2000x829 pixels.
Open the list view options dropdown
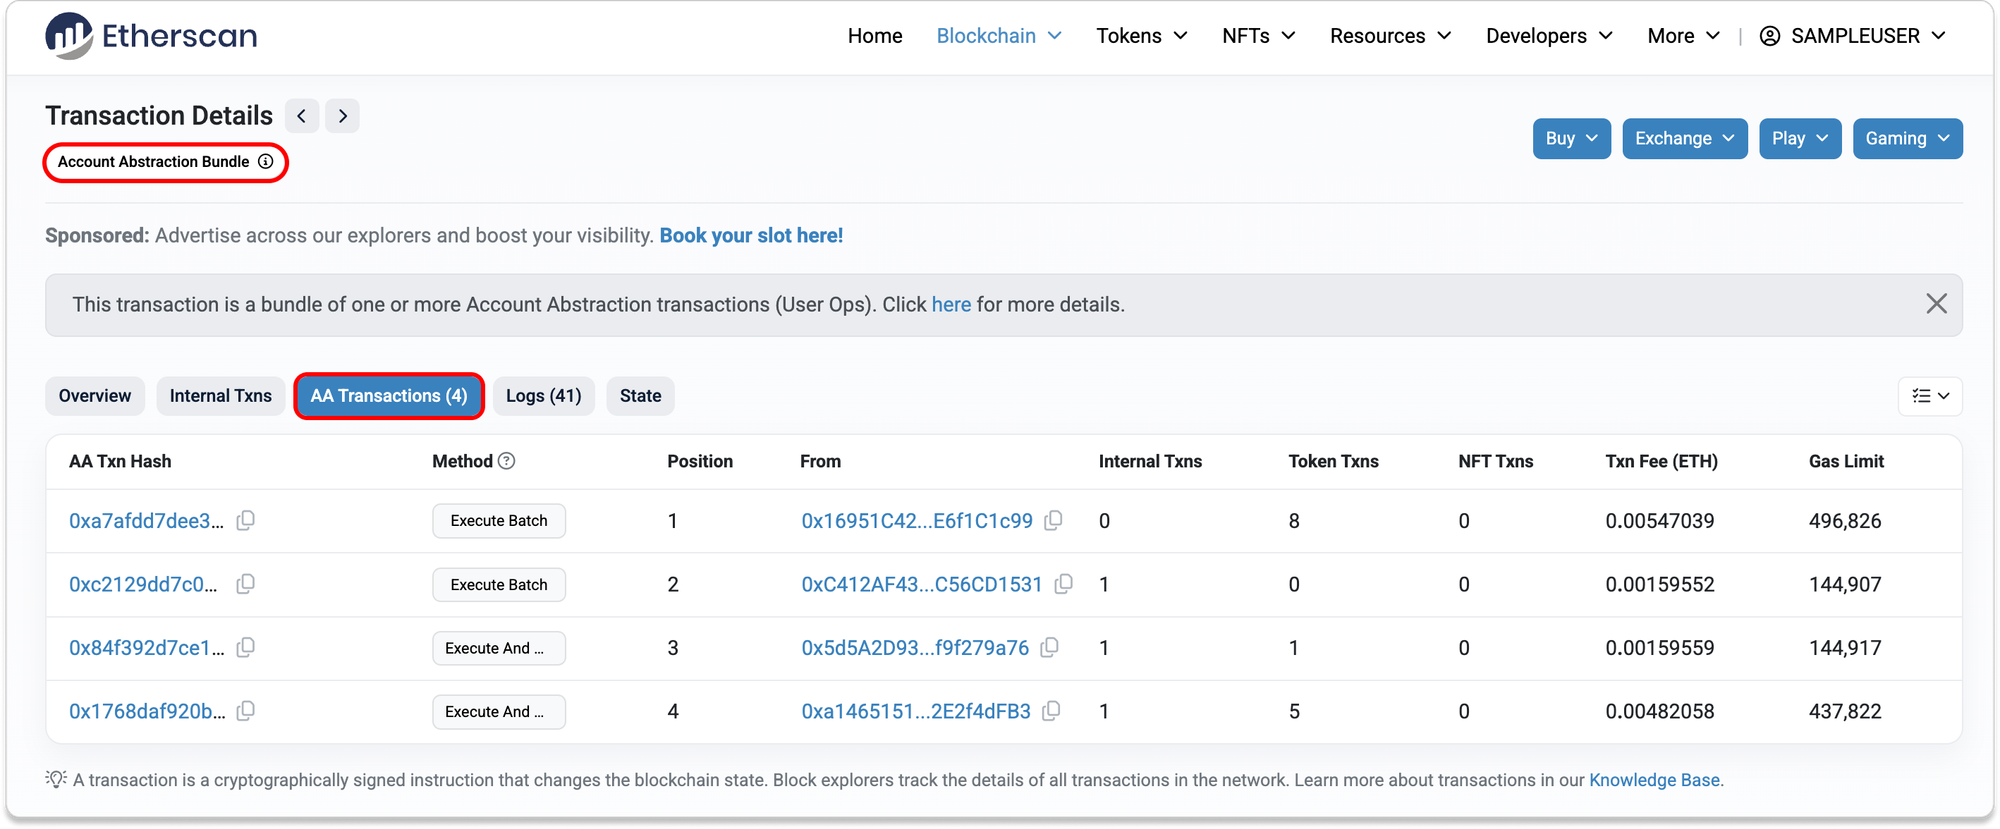tap(1930, 396)
